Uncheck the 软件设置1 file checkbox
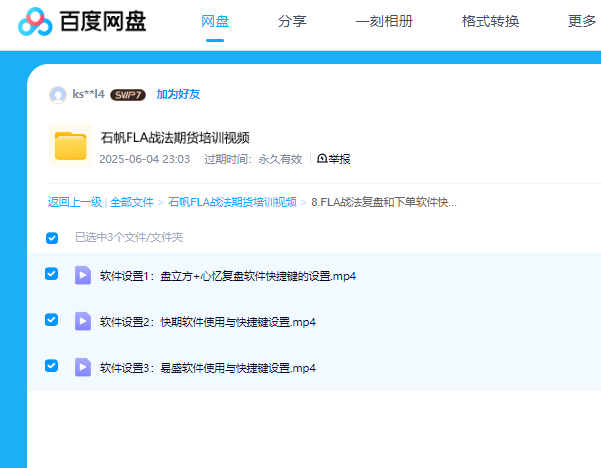The width and height of the screenshot is (601, 468). pos(52,274)
